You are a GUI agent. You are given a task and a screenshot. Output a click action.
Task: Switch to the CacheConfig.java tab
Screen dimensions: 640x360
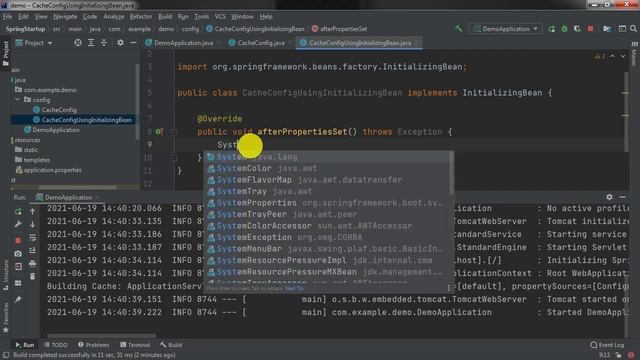[261, 43]
